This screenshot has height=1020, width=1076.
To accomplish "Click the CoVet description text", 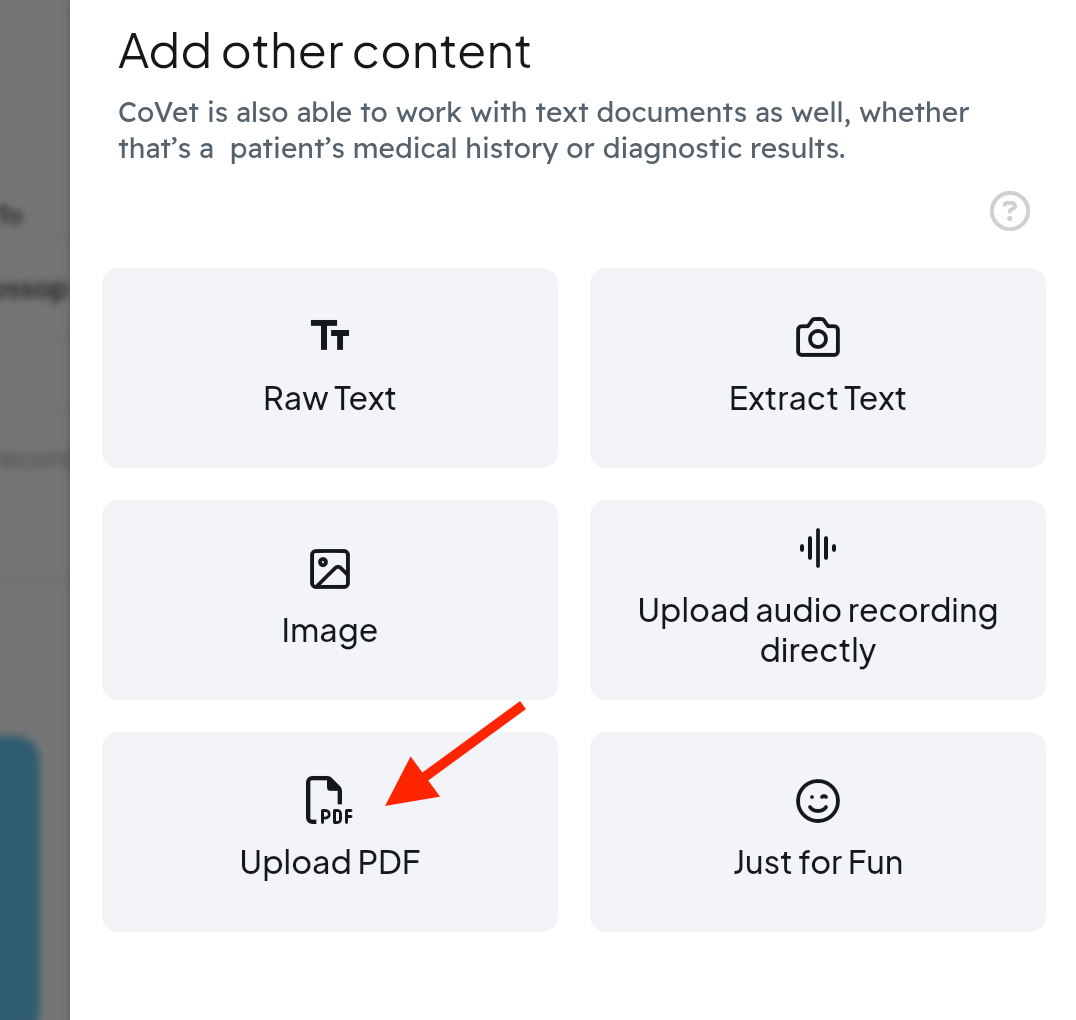I will point(543,130).
